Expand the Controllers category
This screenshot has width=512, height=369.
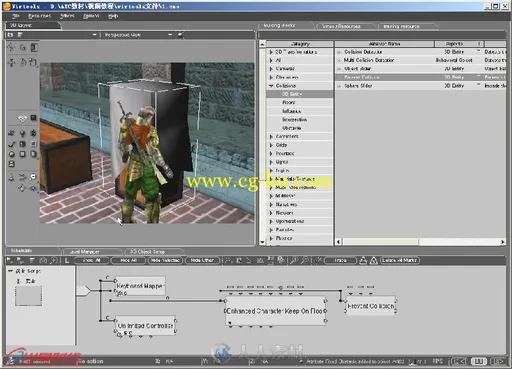(x=271, y=136)
